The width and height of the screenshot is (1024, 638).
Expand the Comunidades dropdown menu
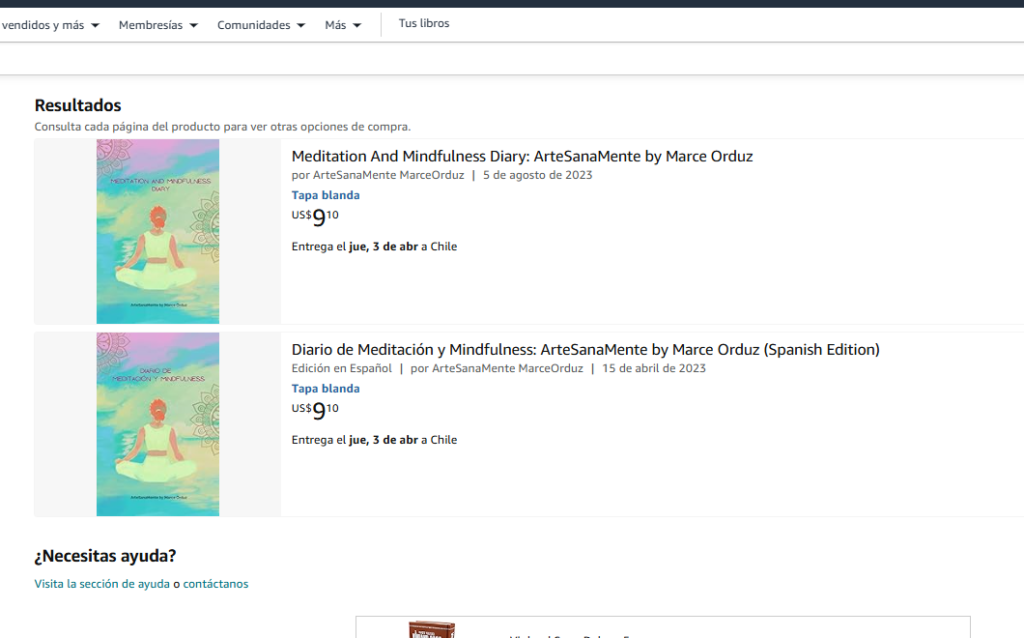point(261,25)
